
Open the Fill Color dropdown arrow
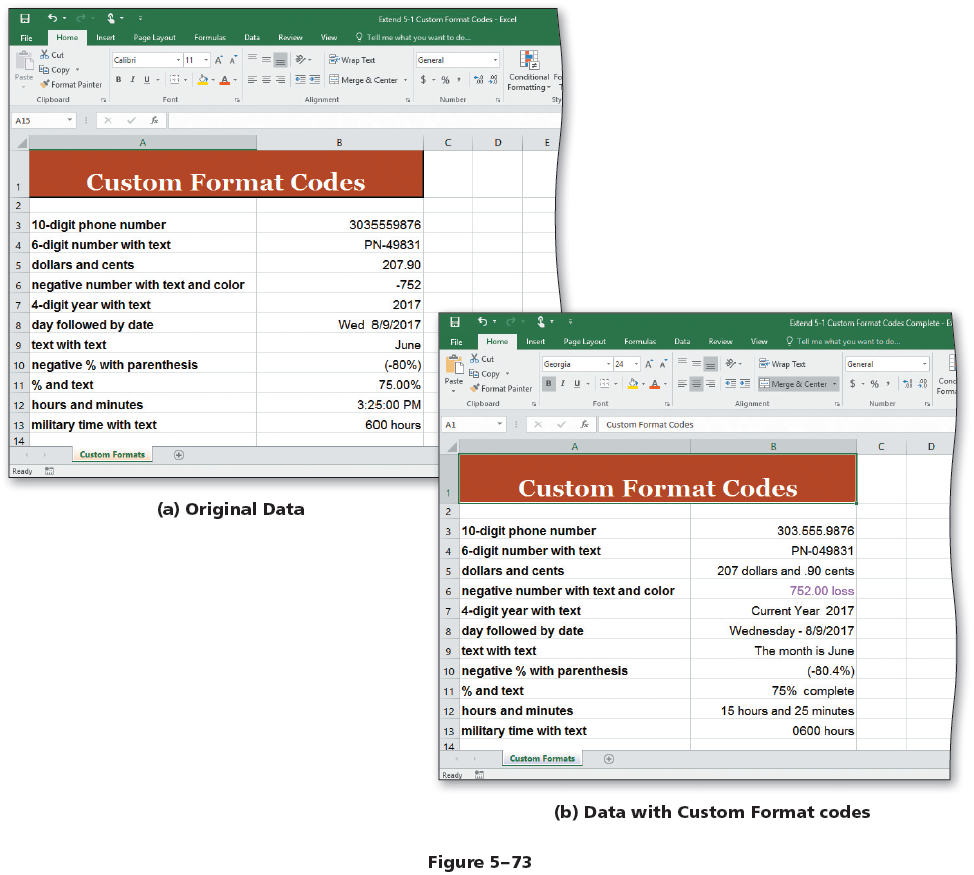tap(213, 79)
